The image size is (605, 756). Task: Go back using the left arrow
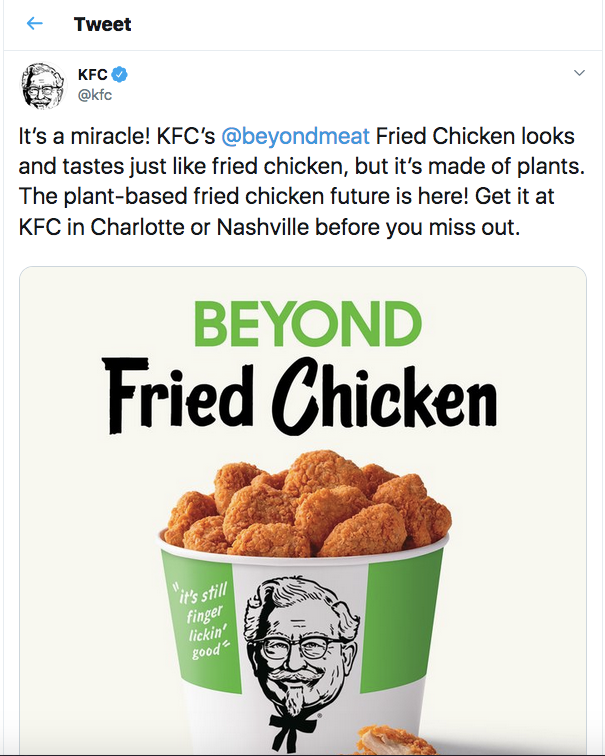[35, 24]
